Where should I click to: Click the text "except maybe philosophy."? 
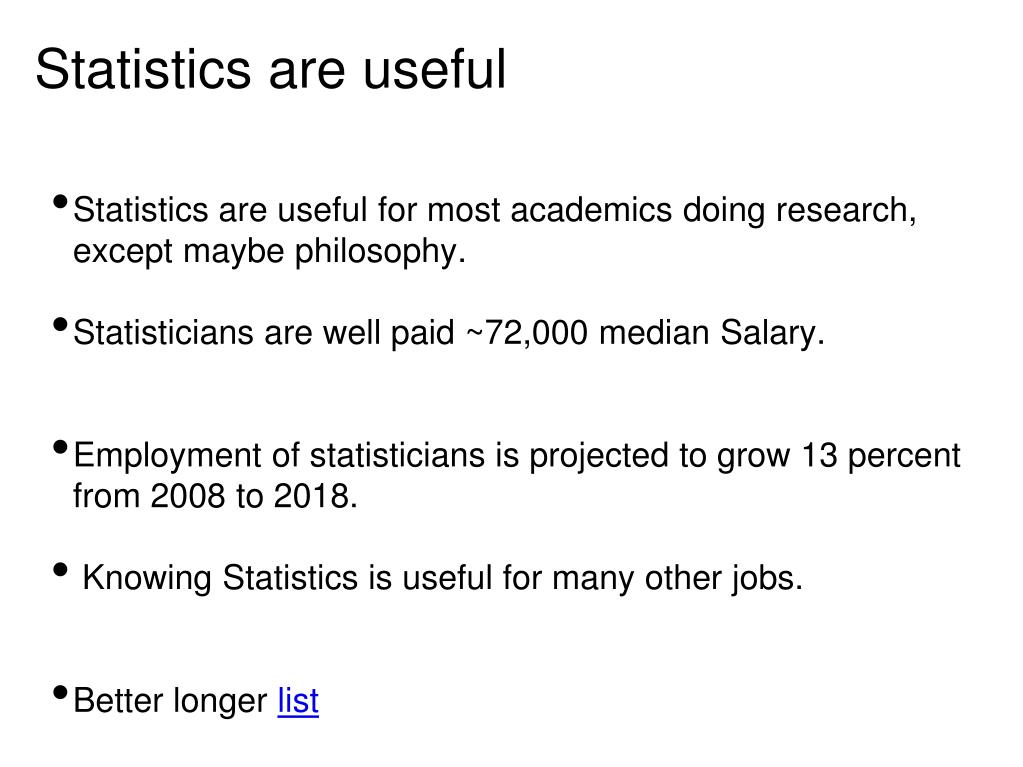point(269,252)
